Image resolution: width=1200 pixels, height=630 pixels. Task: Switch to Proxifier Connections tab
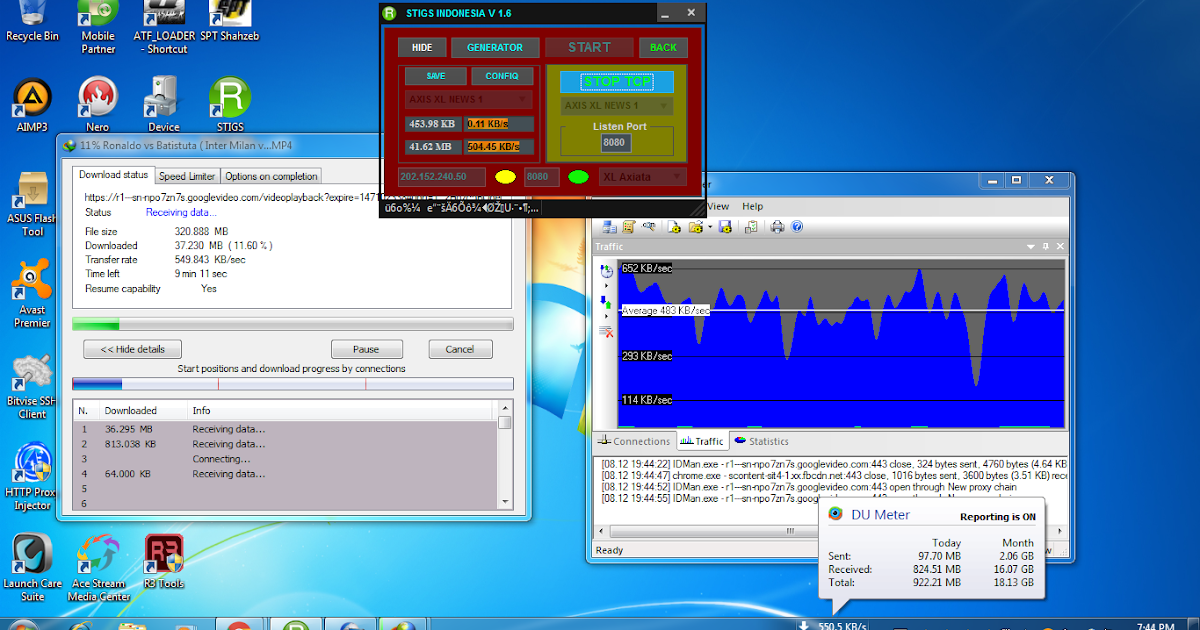tap(633, 441)
